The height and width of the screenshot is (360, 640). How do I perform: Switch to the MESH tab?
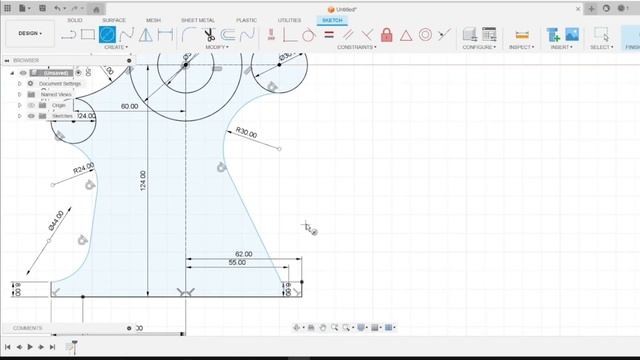pyautogui.click(x=153, y=20)
